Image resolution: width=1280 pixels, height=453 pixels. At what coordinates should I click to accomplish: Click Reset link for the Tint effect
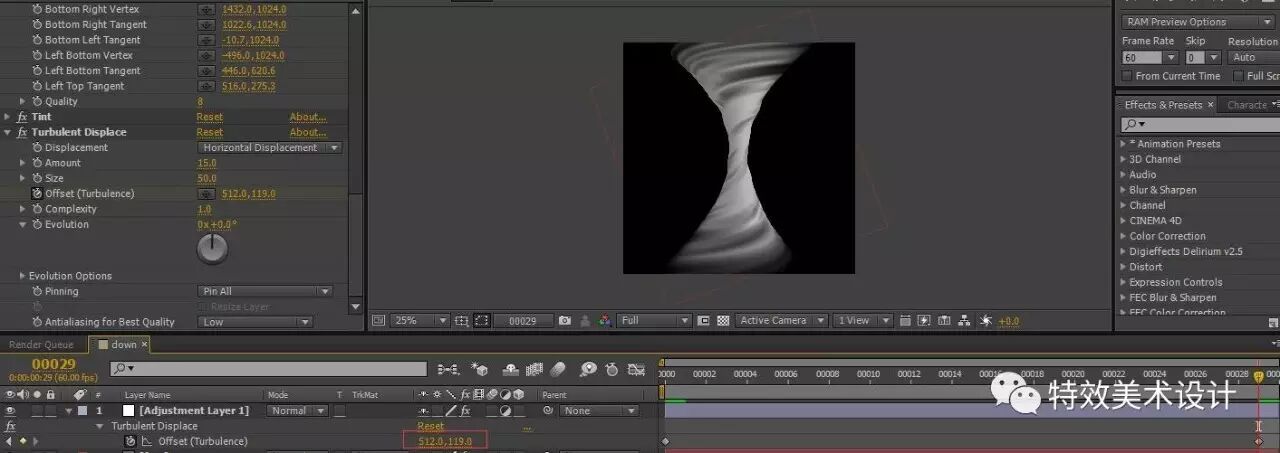tap(210, 117)
